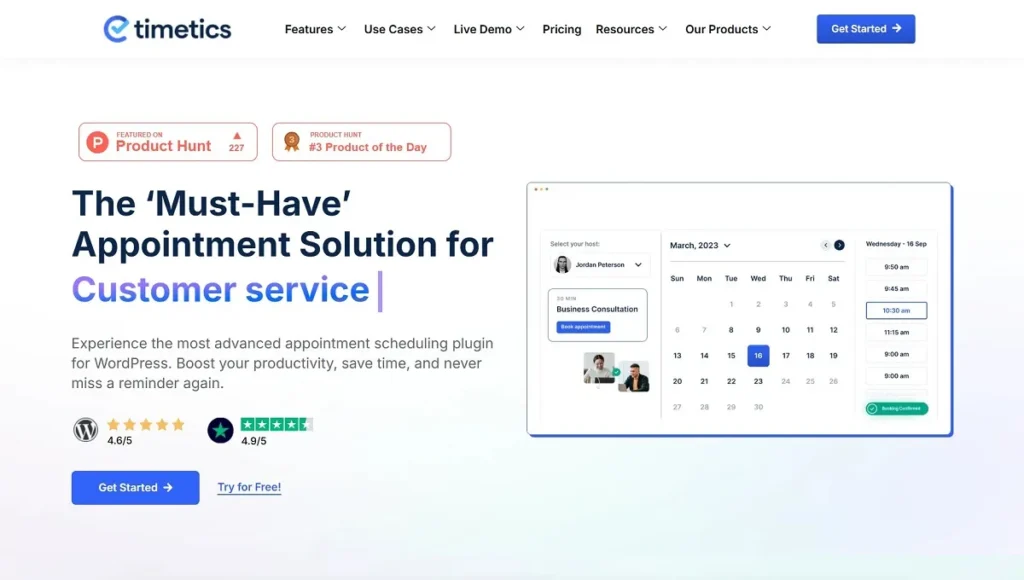
Task: Click the Business Consultation card title
Action: pyautogui.click(x=597, y=309)
